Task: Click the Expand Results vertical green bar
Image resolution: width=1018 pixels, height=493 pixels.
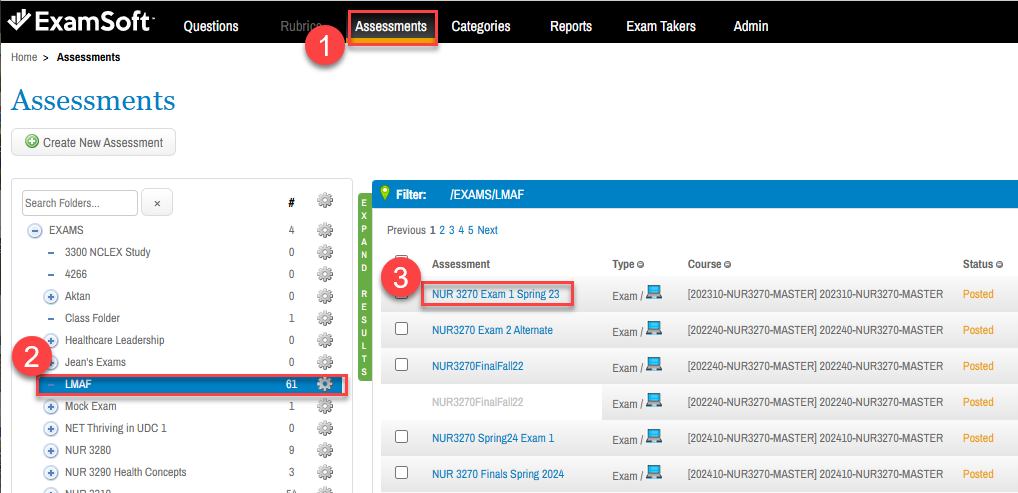Action: tap(364, 286)
